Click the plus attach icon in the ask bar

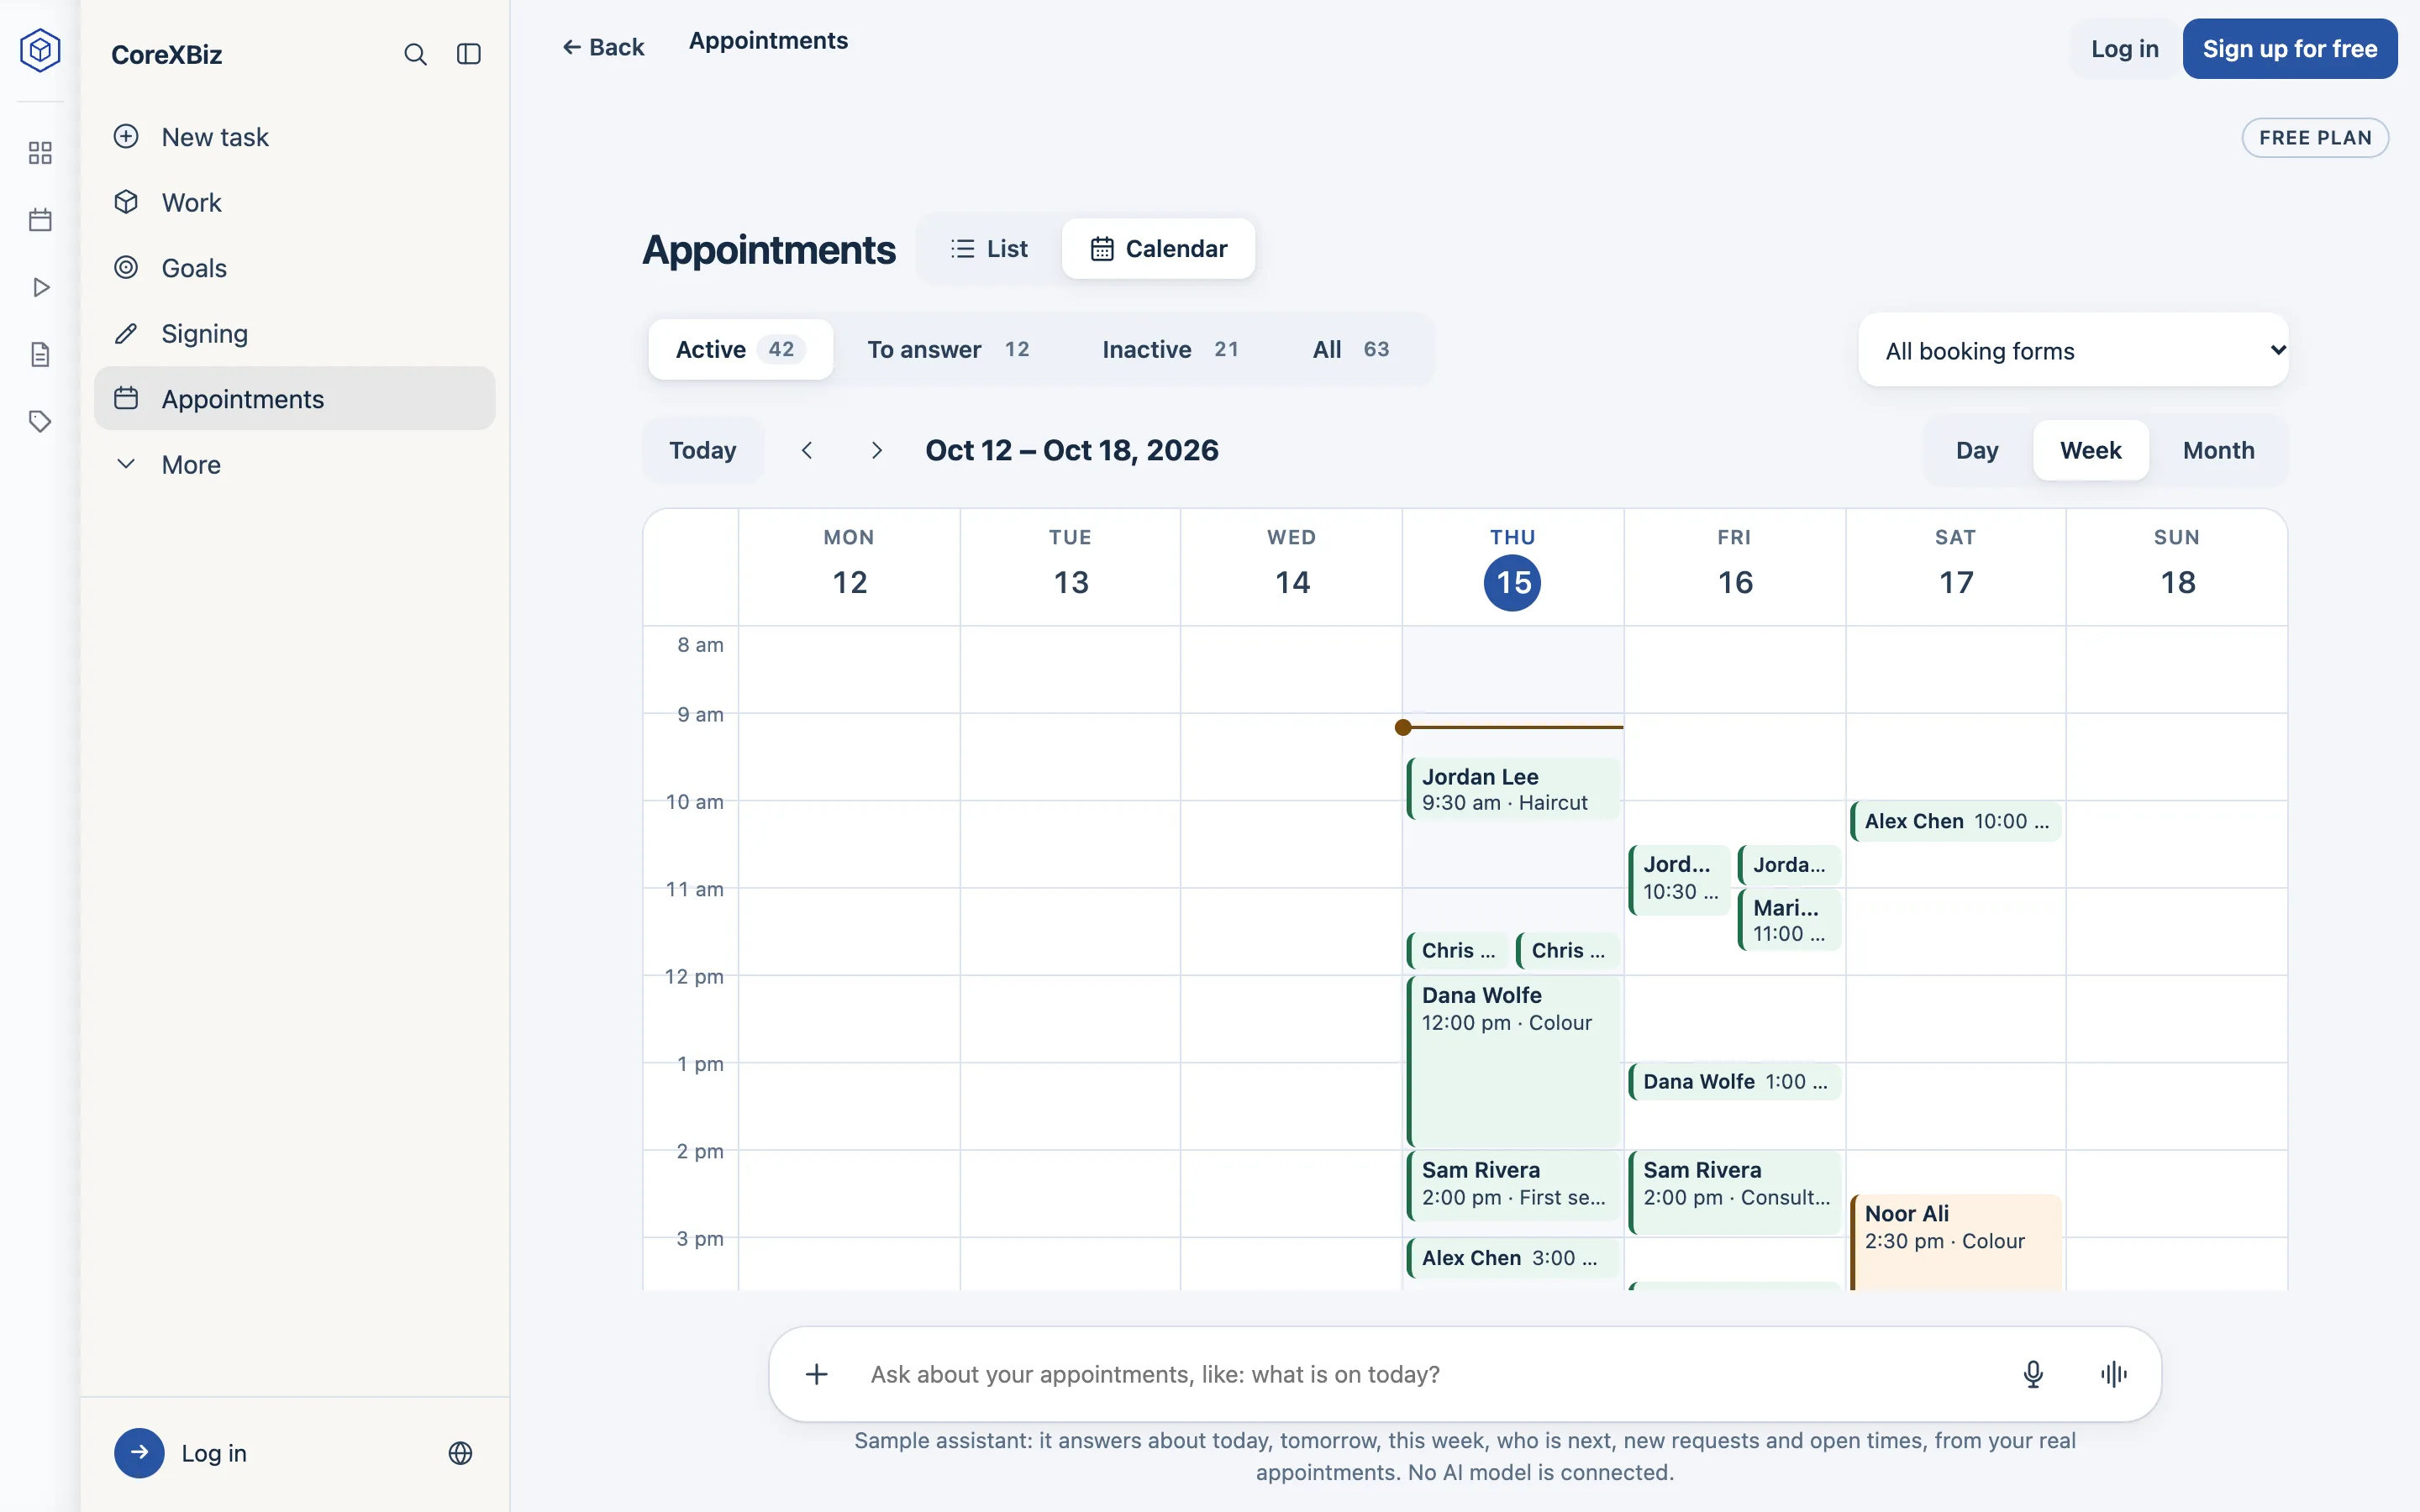[x=817, y=1374]
